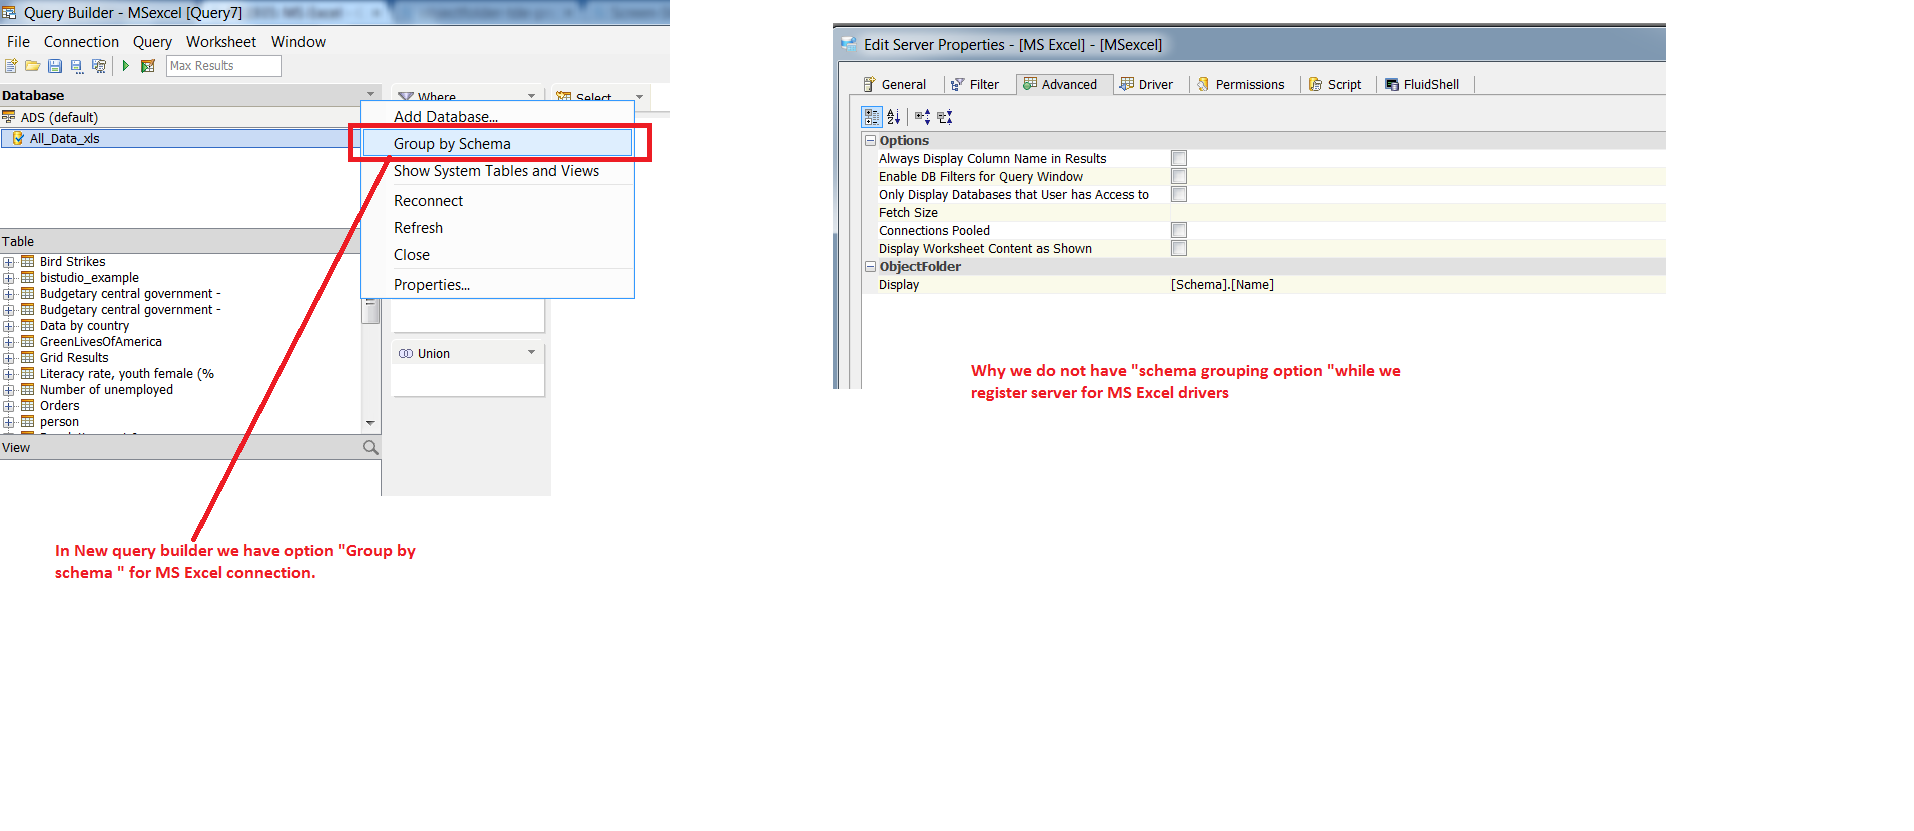Click the Orders table icon
The height and width of the screenshot is (831, 1914).
tap(28, 406)
